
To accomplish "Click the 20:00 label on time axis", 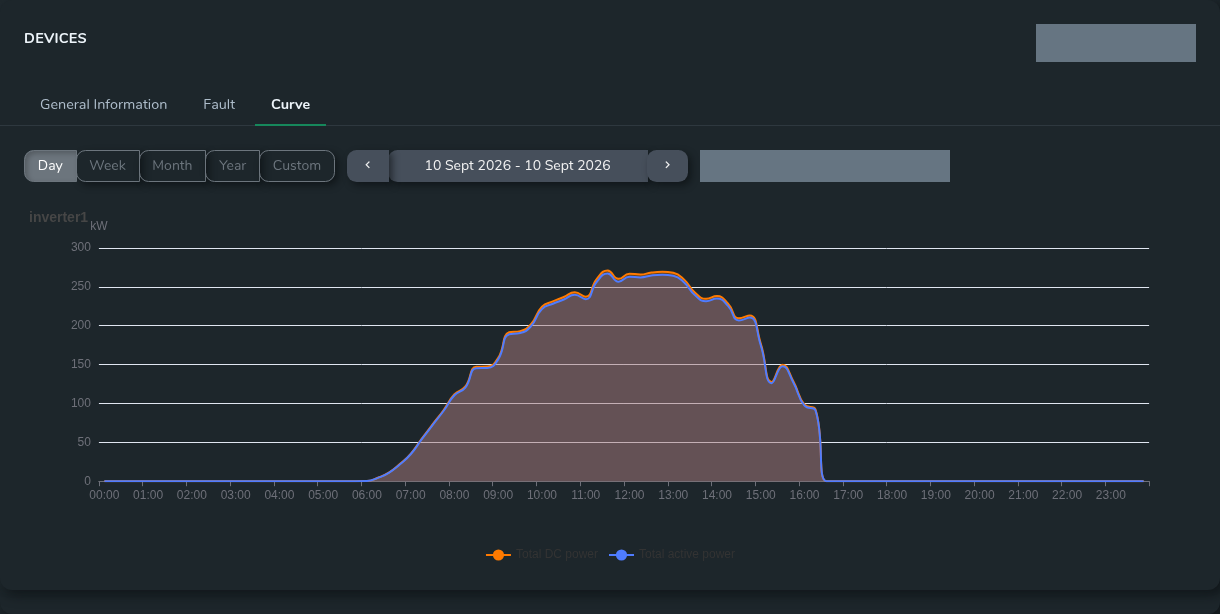I will click(980, 495).
